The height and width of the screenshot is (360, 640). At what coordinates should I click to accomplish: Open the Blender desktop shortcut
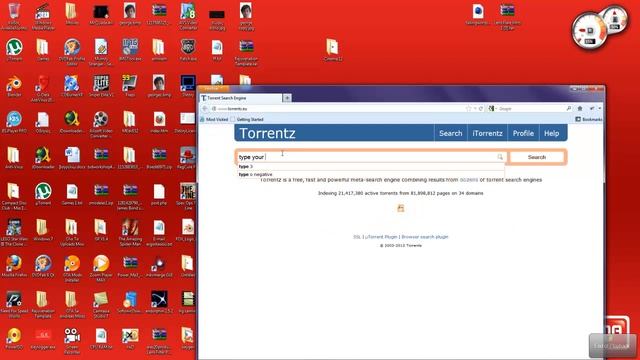pos(14,87)
